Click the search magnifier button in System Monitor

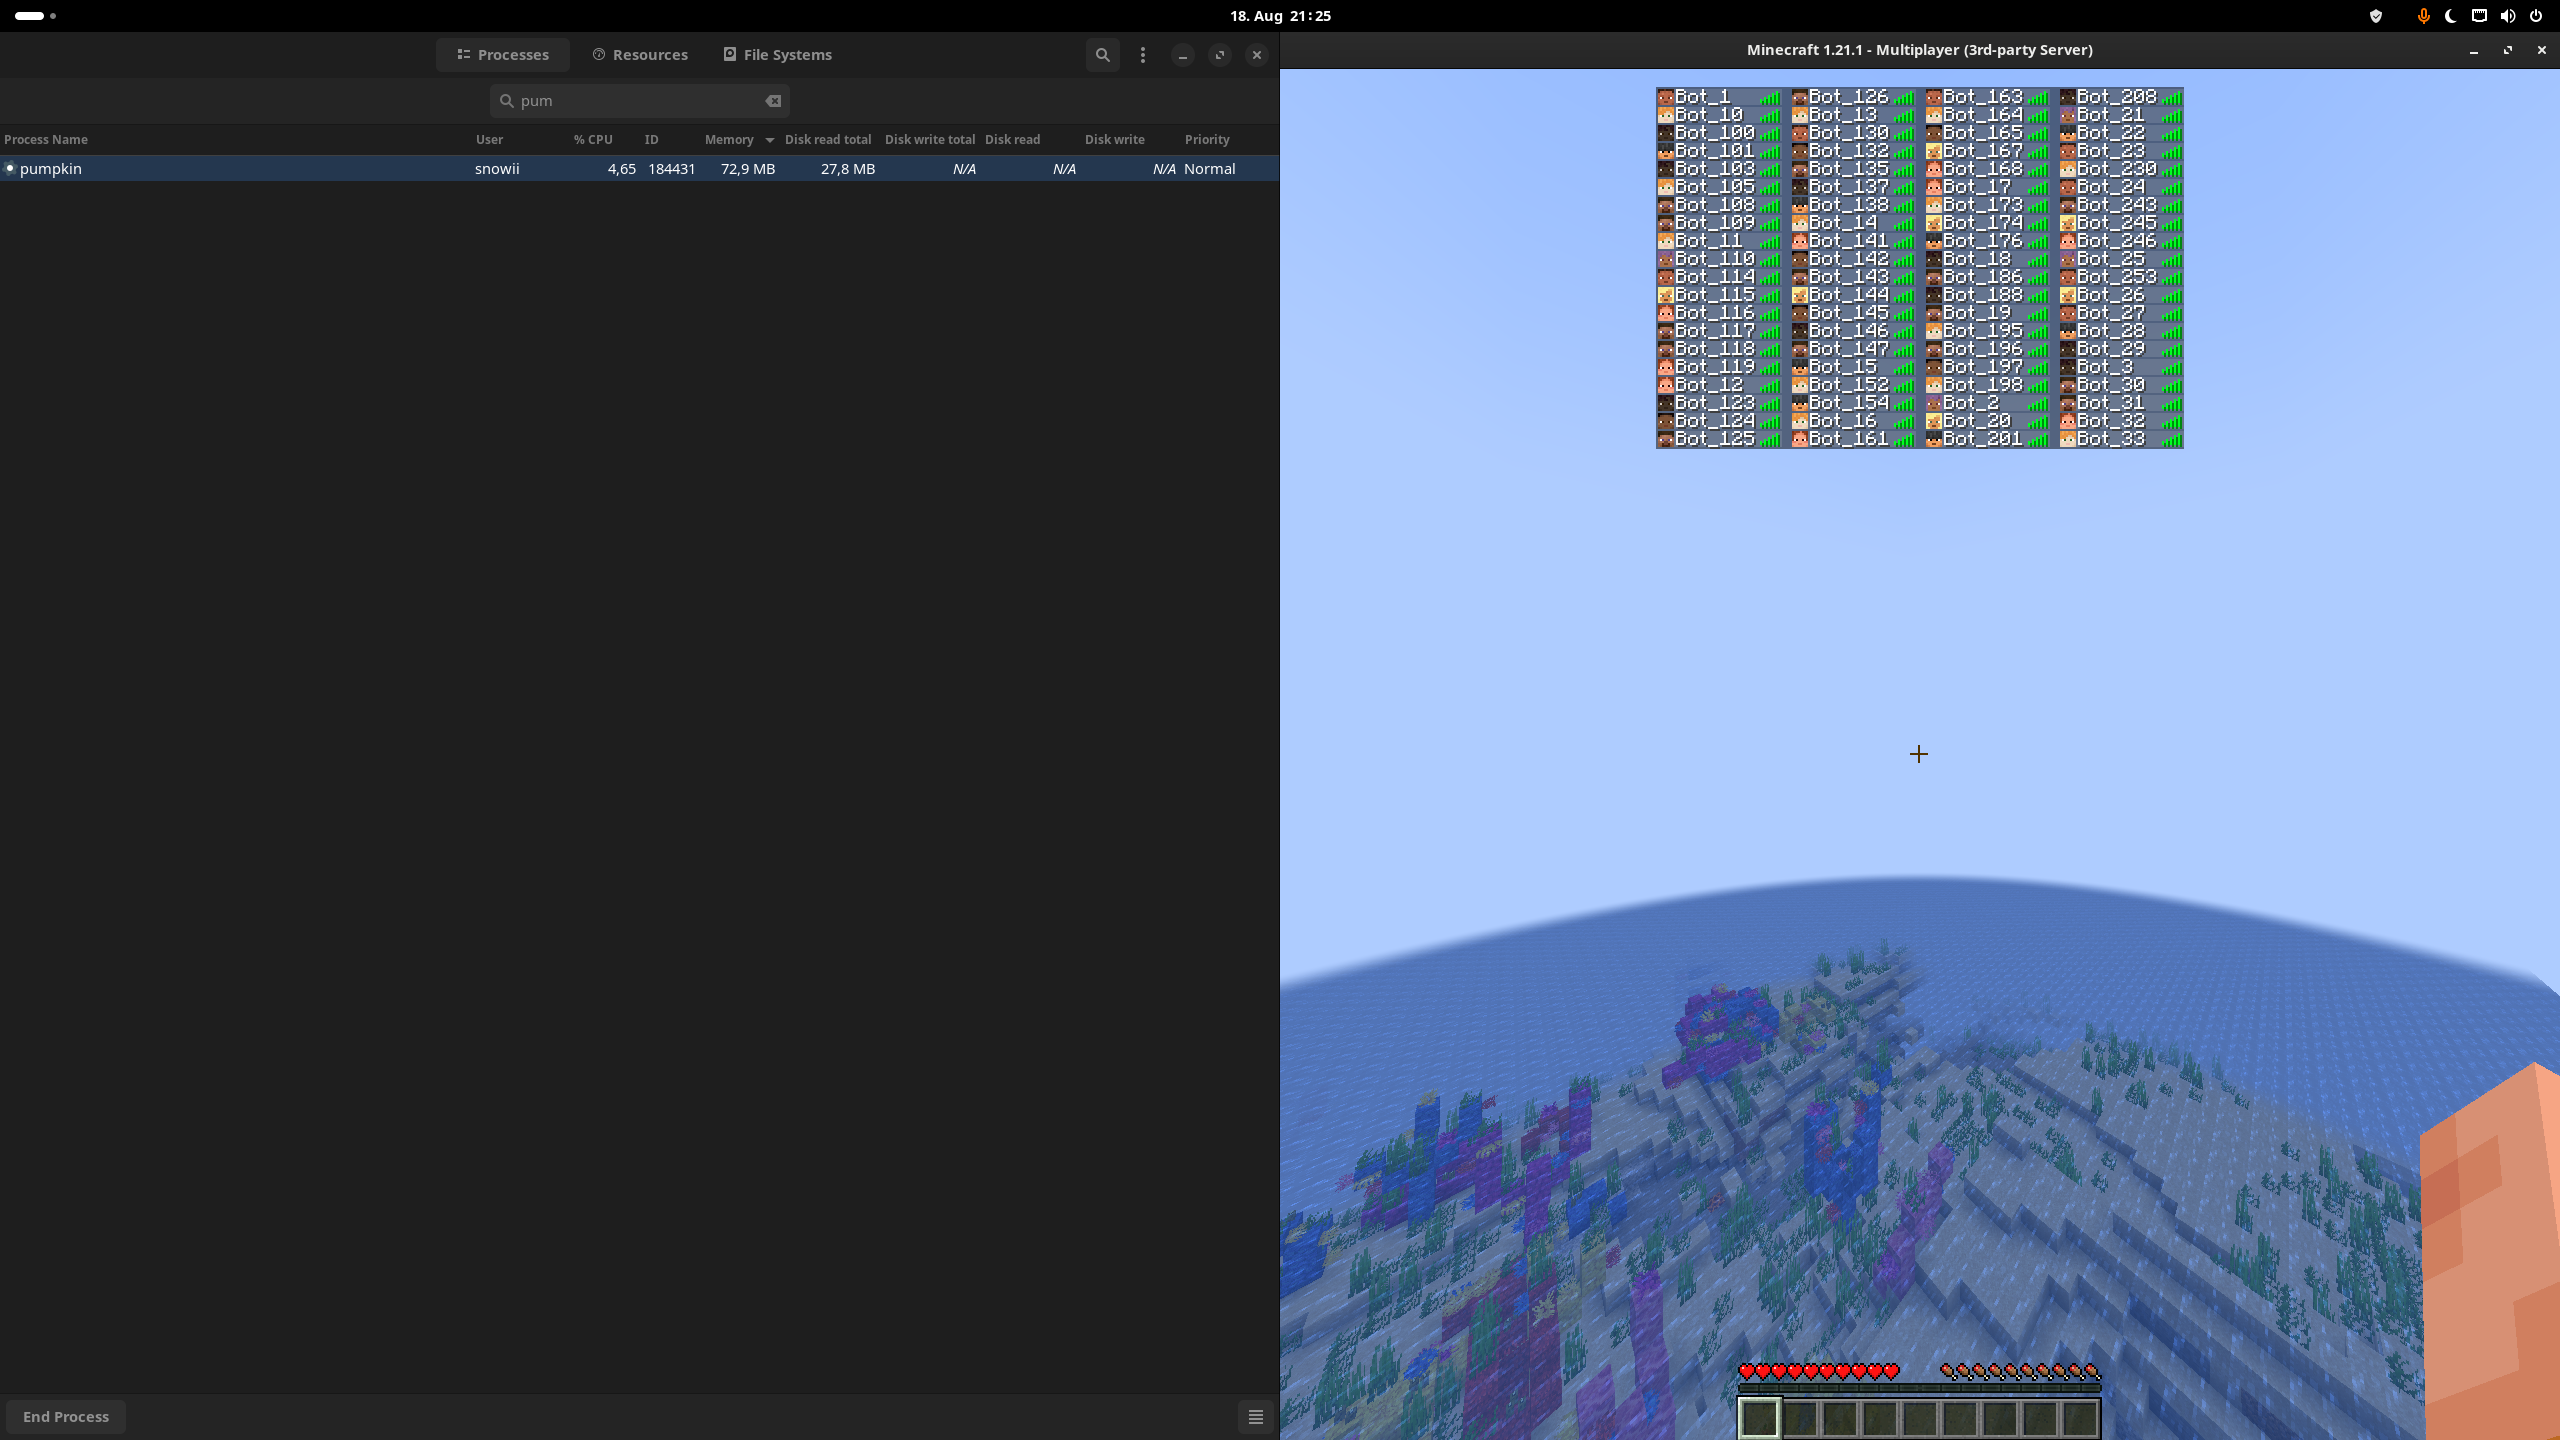(x=1102, y=55)
